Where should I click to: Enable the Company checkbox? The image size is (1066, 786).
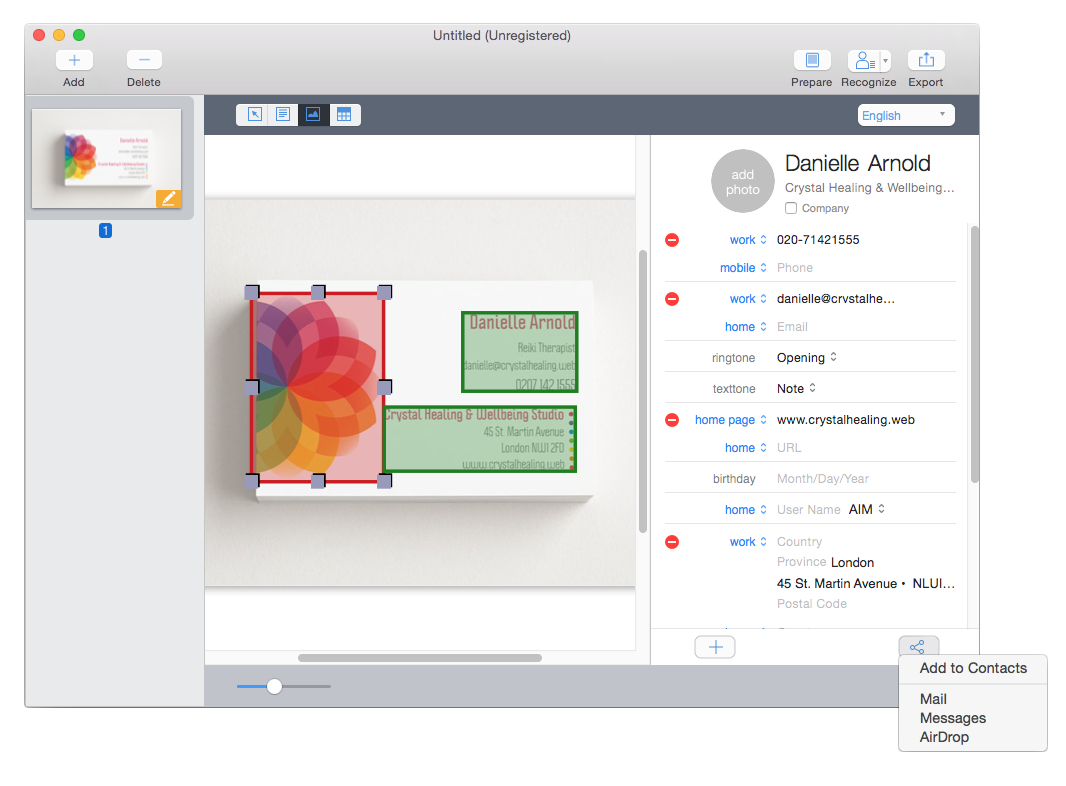tap(791, 208)
